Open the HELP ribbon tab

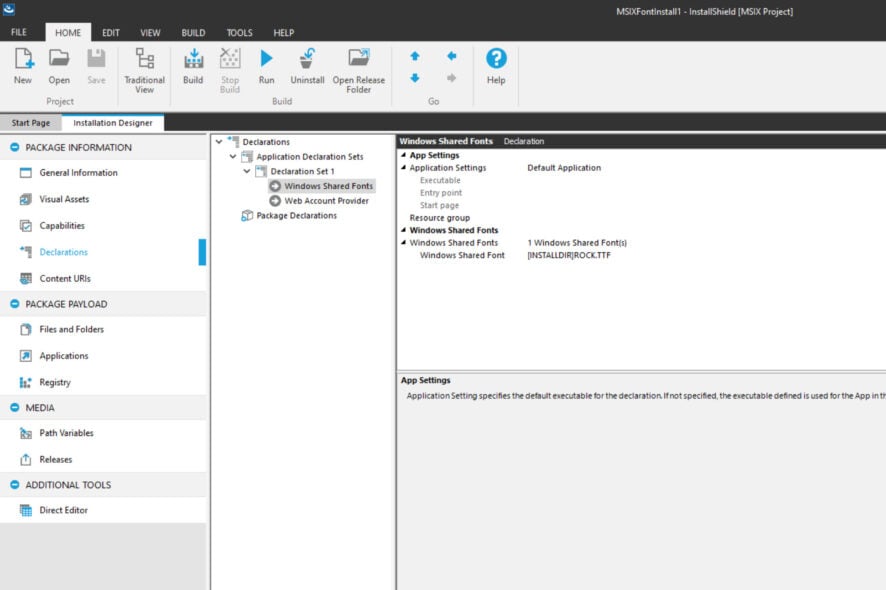pos(284,32)
